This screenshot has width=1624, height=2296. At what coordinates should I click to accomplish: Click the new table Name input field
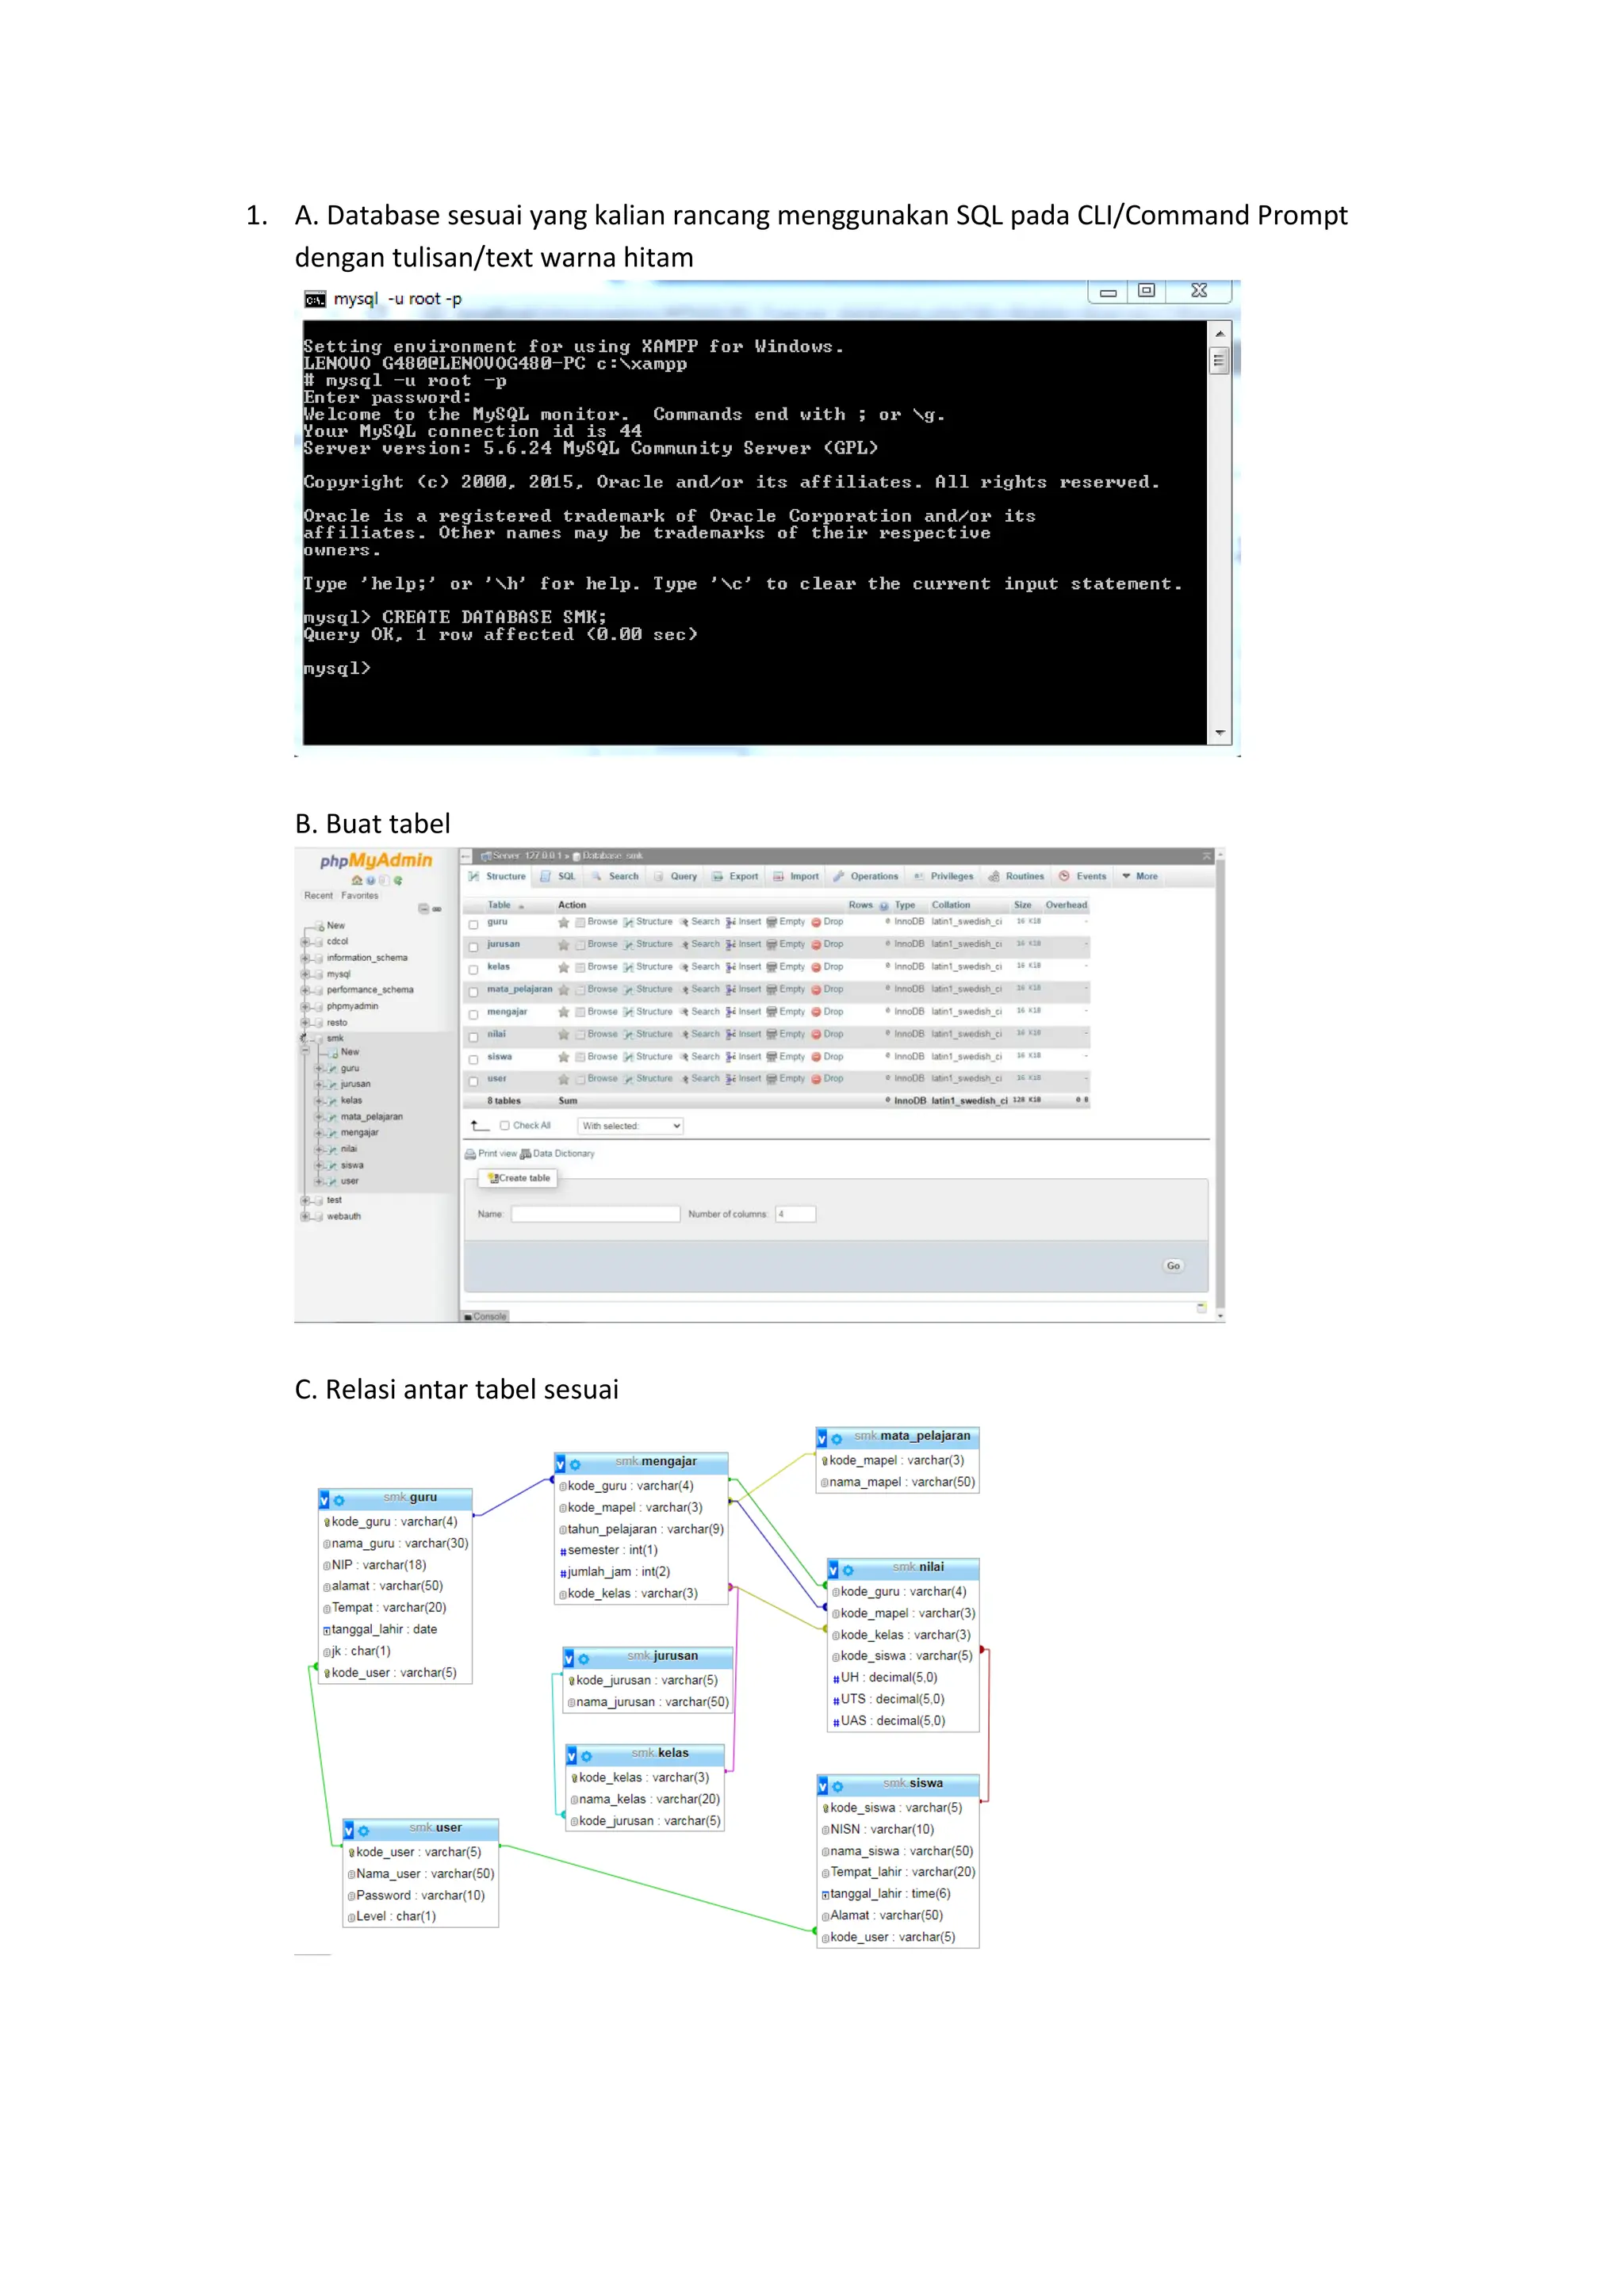point(596,1214)
